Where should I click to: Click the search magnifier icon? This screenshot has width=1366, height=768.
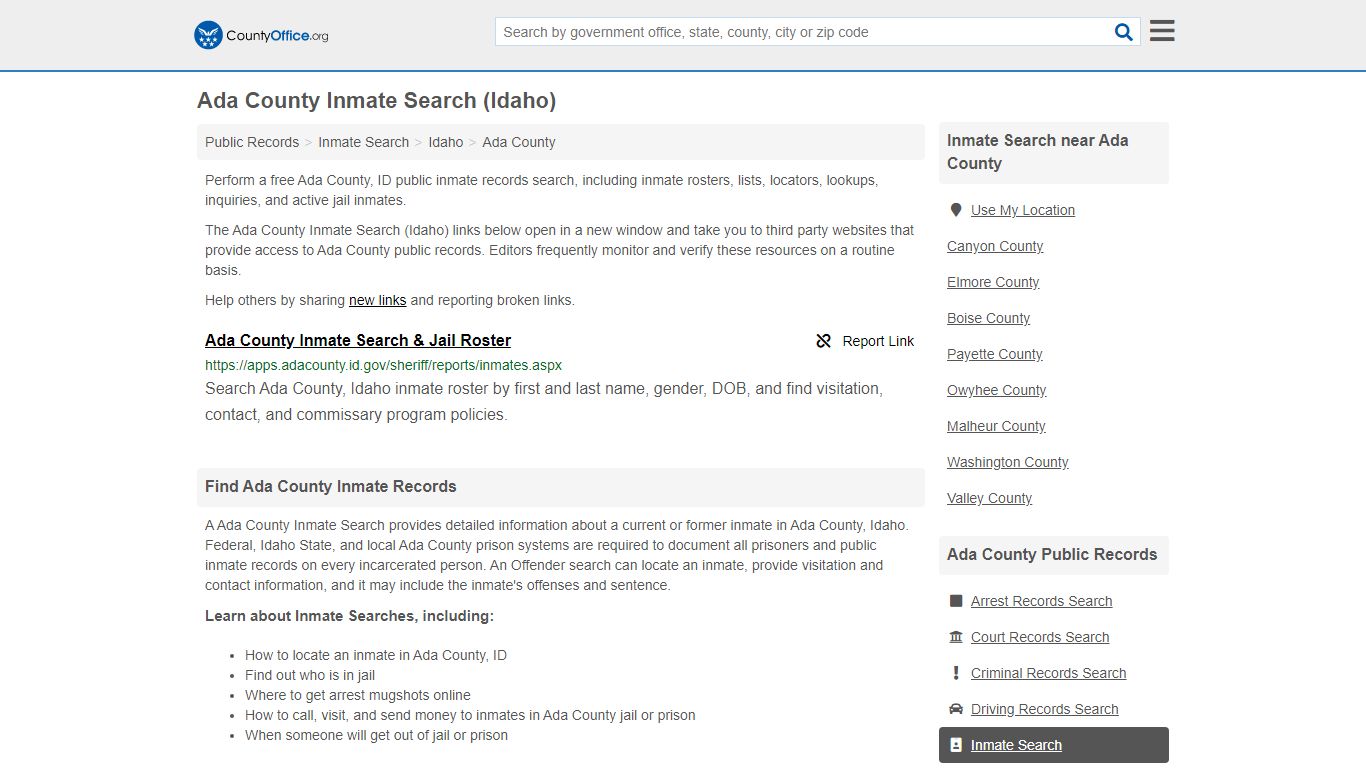point(1124,32)
